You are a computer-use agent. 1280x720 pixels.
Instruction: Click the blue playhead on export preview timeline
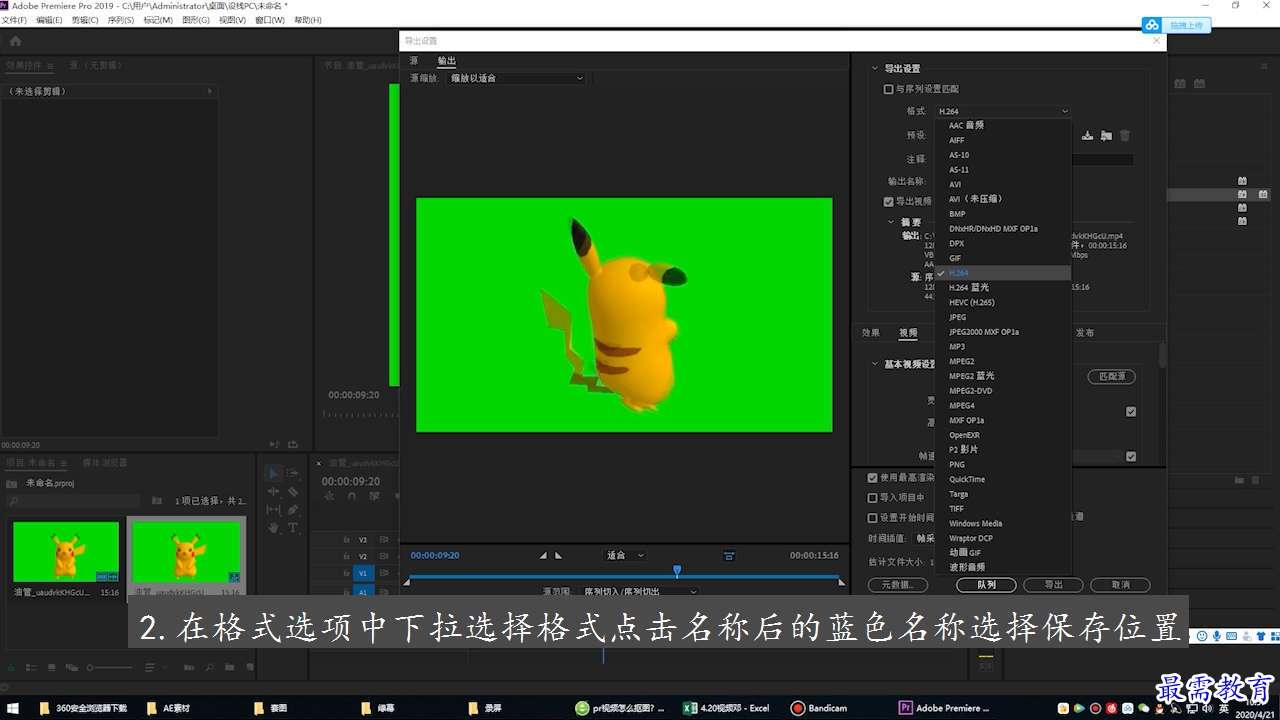(677, 571)
